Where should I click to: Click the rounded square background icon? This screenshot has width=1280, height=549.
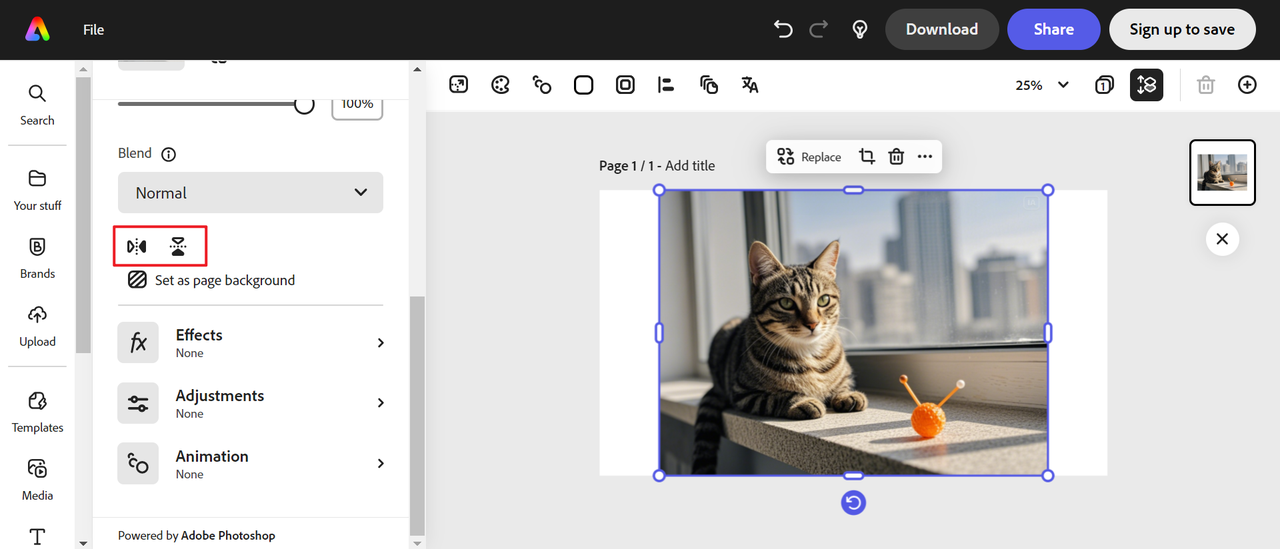click(584, 85)
